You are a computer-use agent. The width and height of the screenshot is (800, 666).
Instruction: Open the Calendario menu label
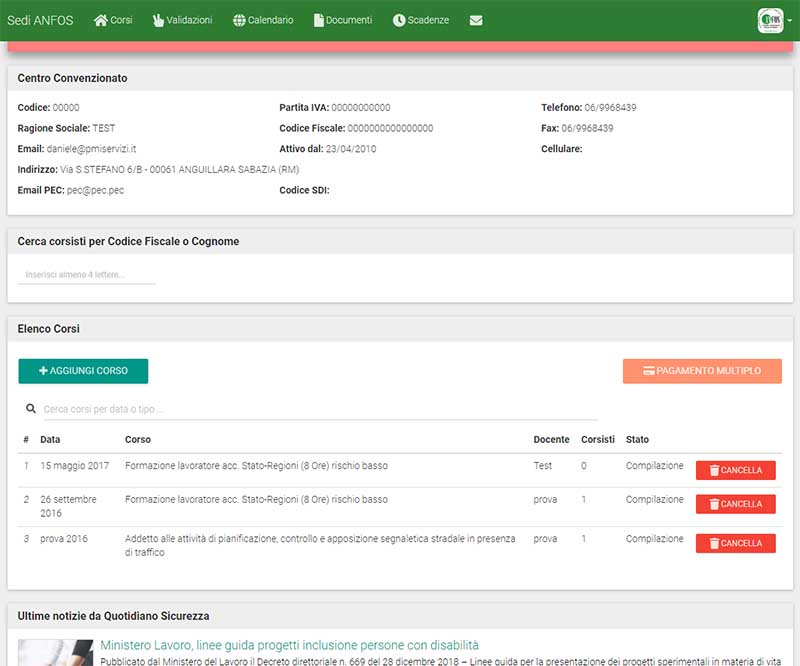click(x=270, y=20)
